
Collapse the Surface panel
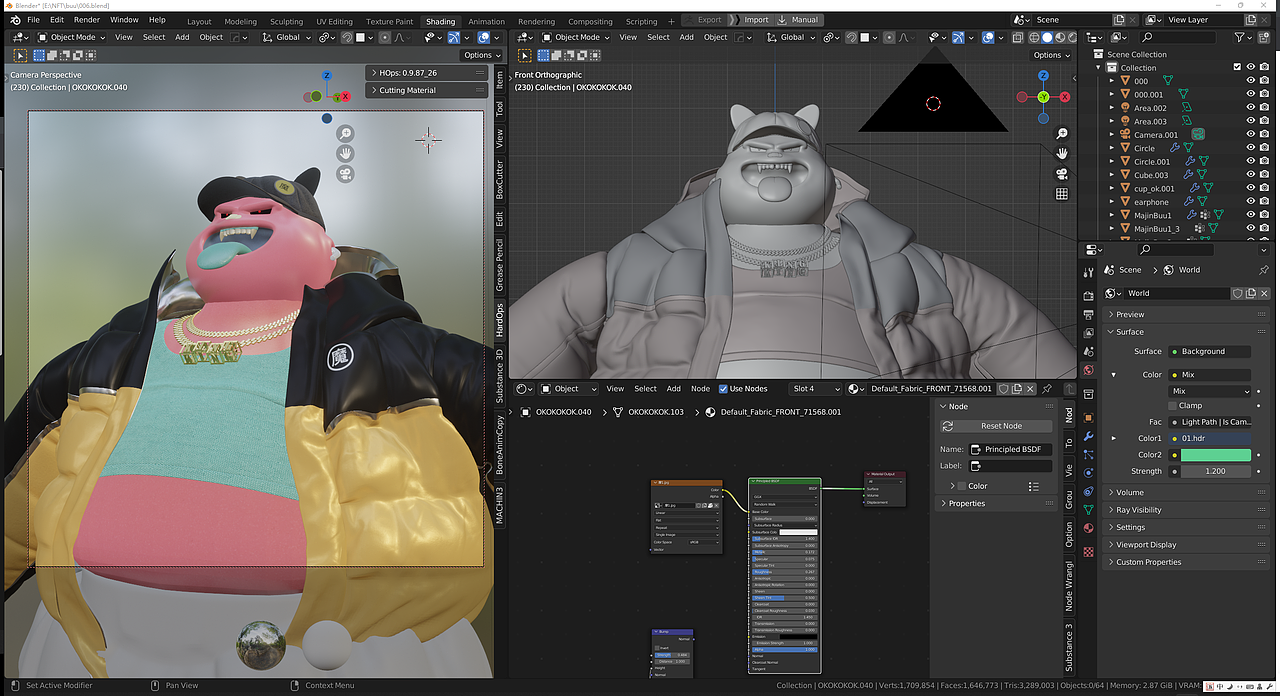(x=1184, y=332)
